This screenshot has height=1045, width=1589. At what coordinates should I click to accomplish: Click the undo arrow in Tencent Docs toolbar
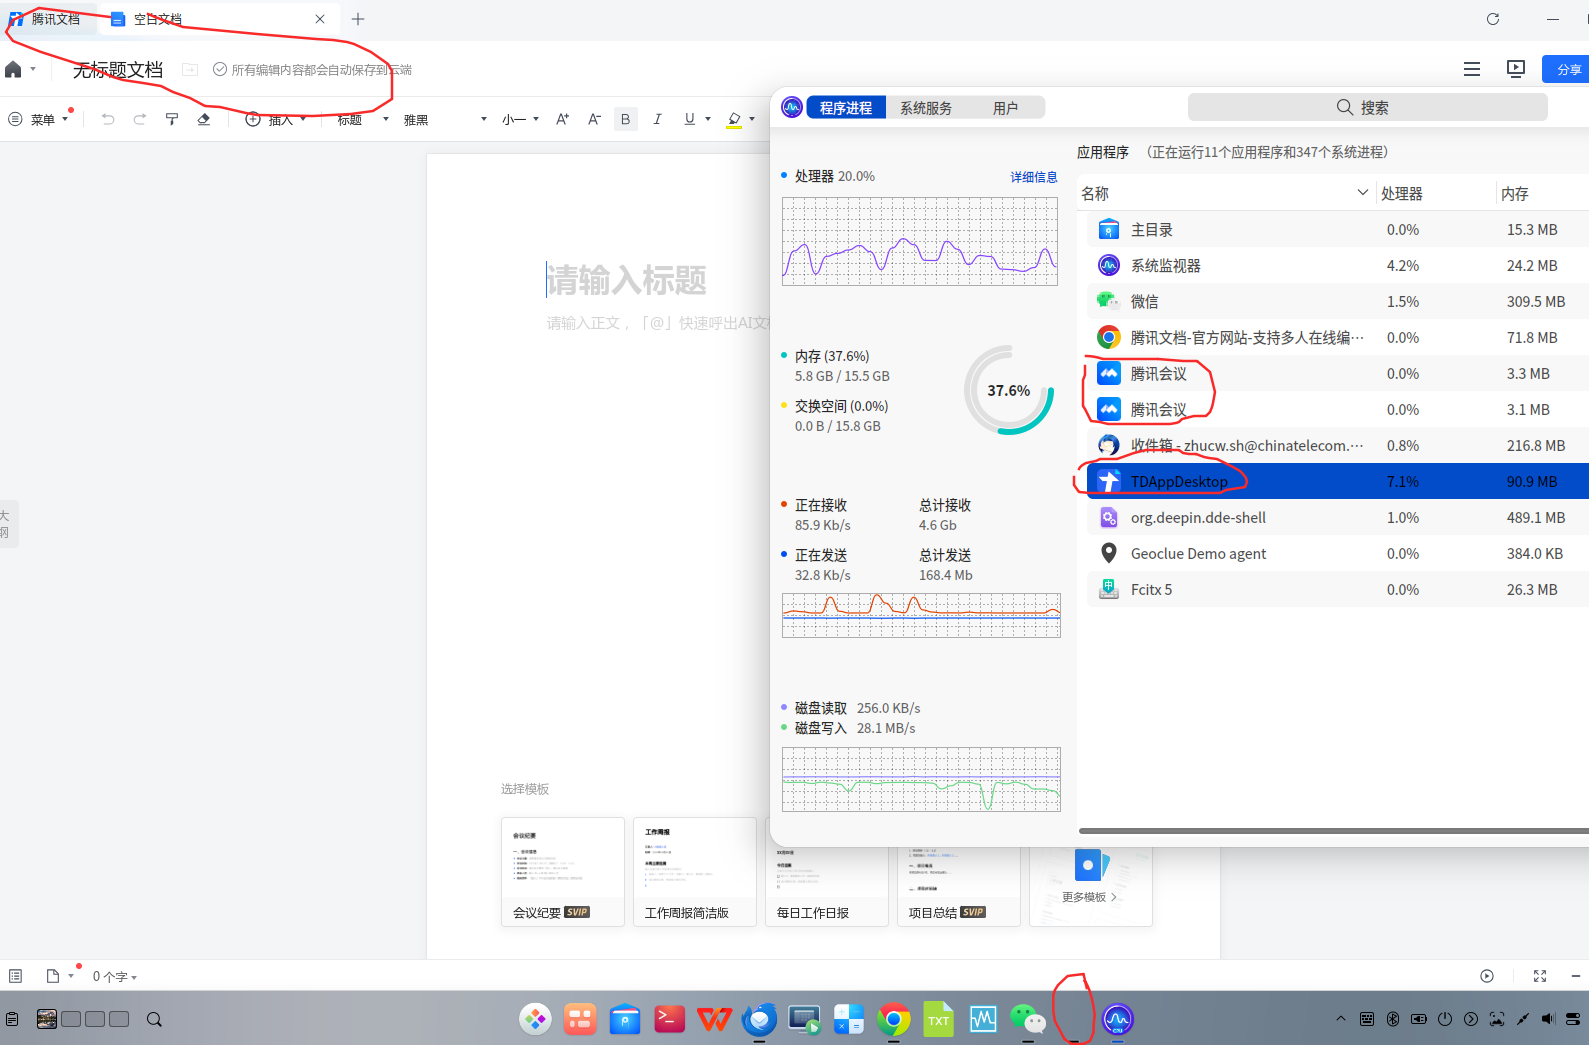click(x=108, y=119)
